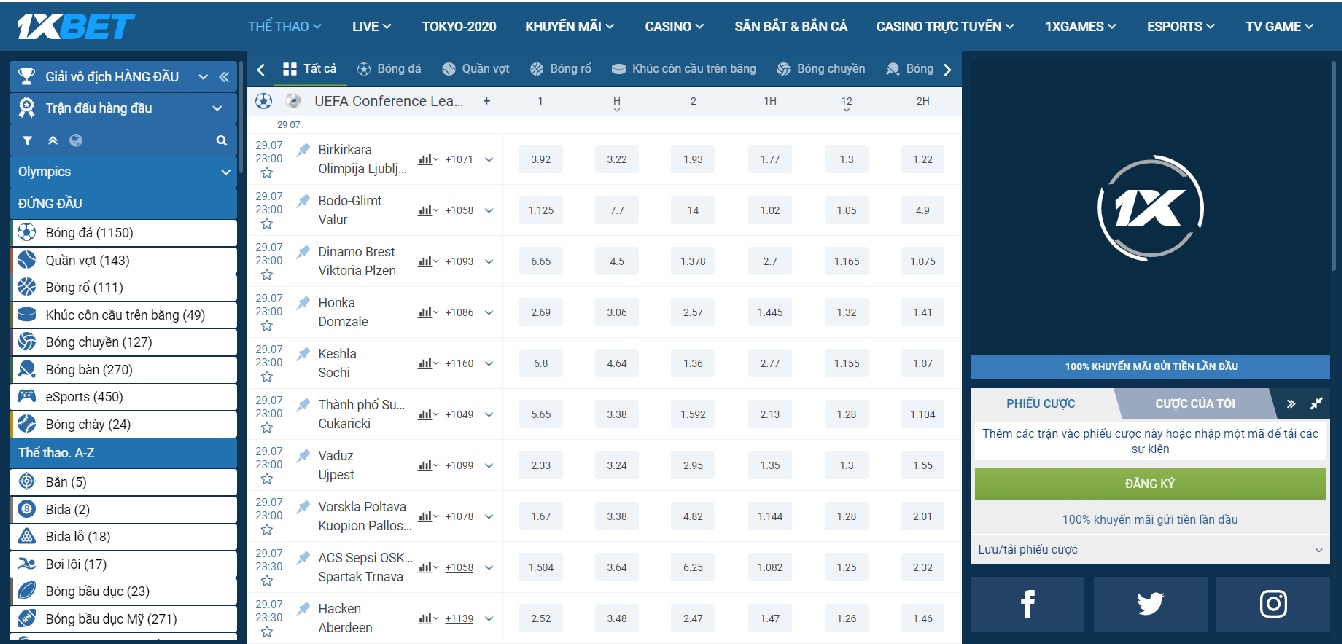Open the ESPORTS menu

tap(1181, 26)
